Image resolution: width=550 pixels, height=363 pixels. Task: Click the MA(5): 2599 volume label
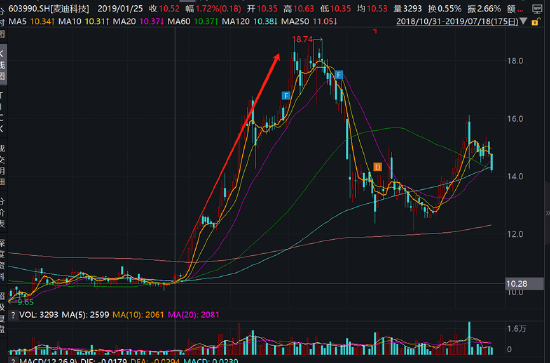[85, 315]
